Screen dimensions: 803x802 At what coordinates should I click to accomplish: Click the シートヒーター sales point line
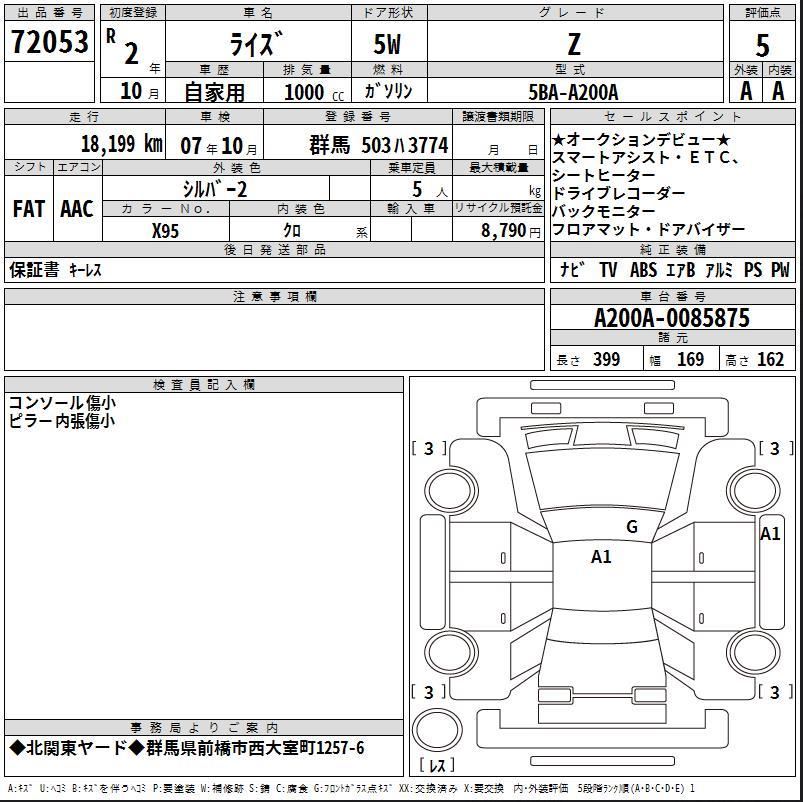[x=603, y=176]
